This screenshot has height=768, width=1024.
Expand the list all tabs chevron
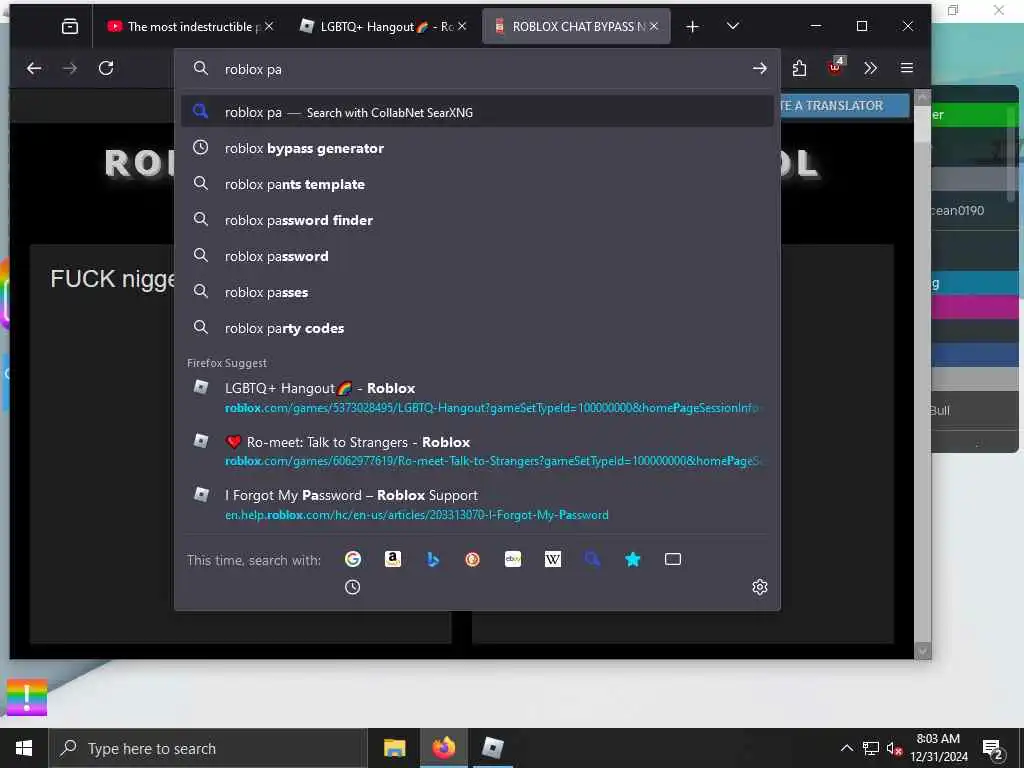pyautogui.click(x=733, y=26)
